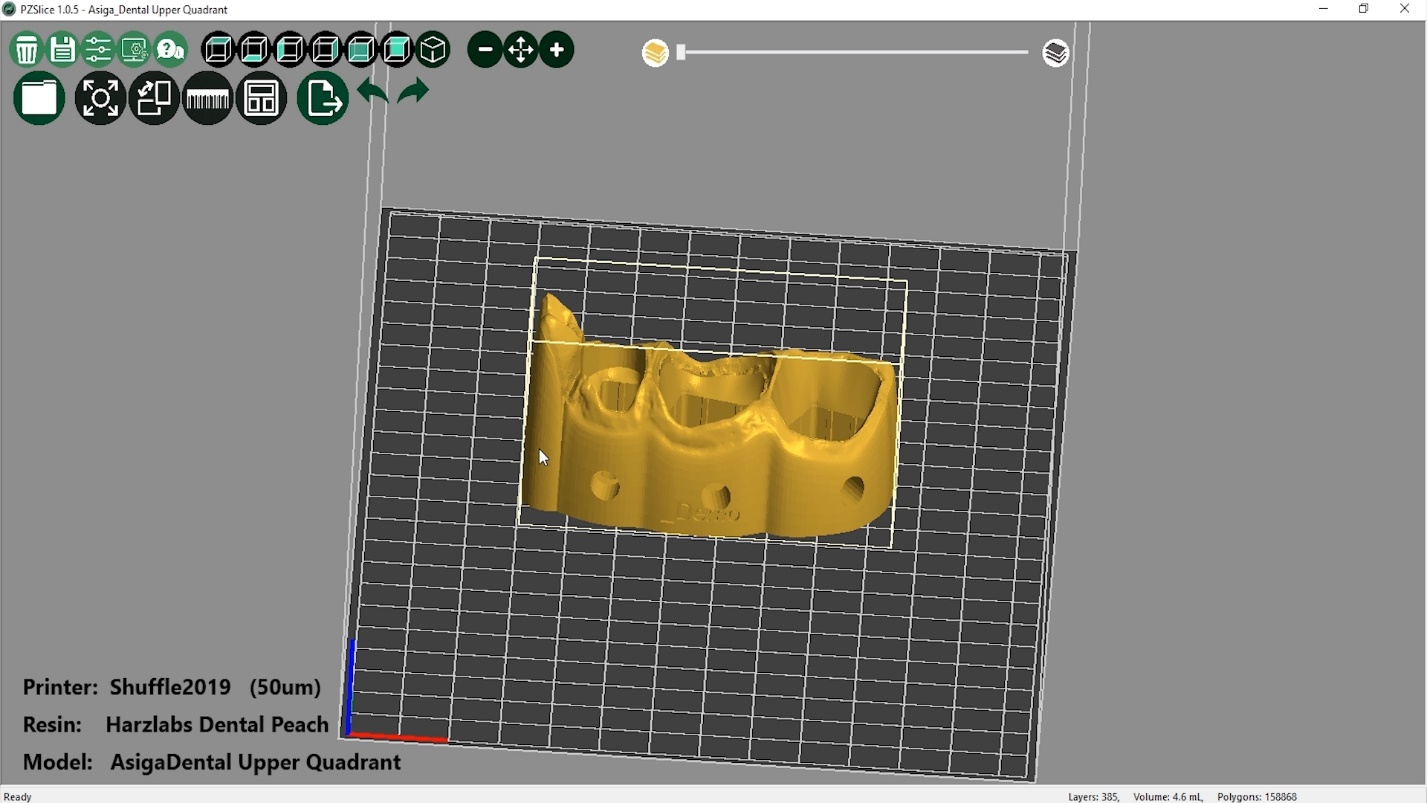Click the comb-shaped supports icon
The image size is (1427, 803).
pos(208,98)
